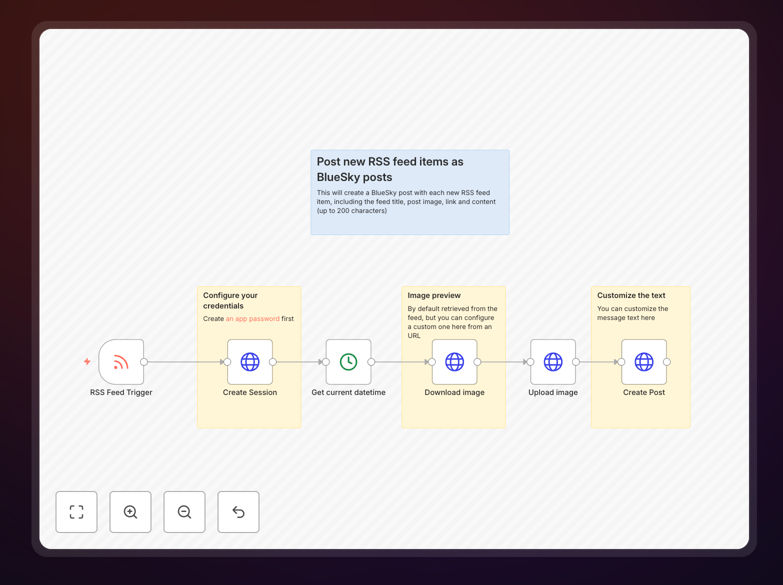
Task: Click the 'Customize the text' note heading
Action: pos(631,295)
